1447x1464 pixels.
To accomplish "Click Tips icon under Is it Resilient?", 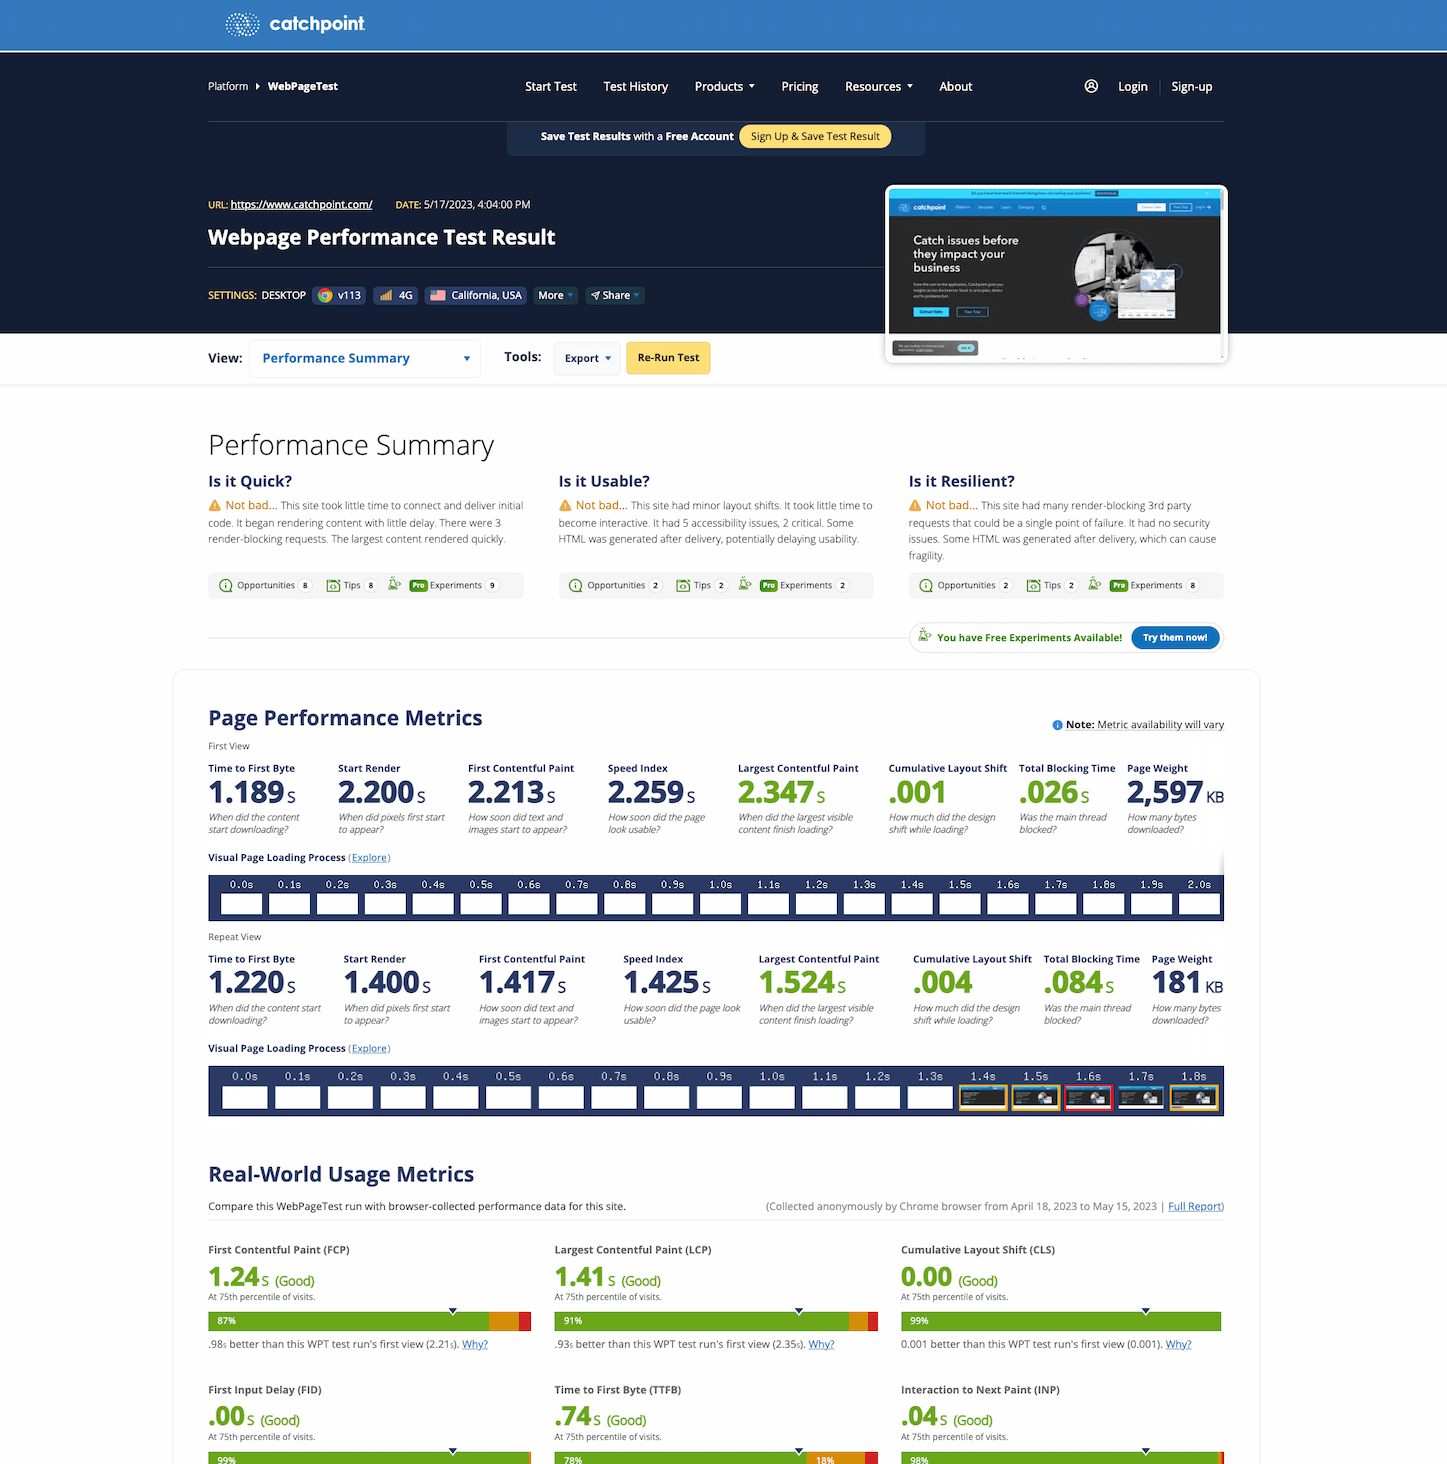I will 1034,585.
